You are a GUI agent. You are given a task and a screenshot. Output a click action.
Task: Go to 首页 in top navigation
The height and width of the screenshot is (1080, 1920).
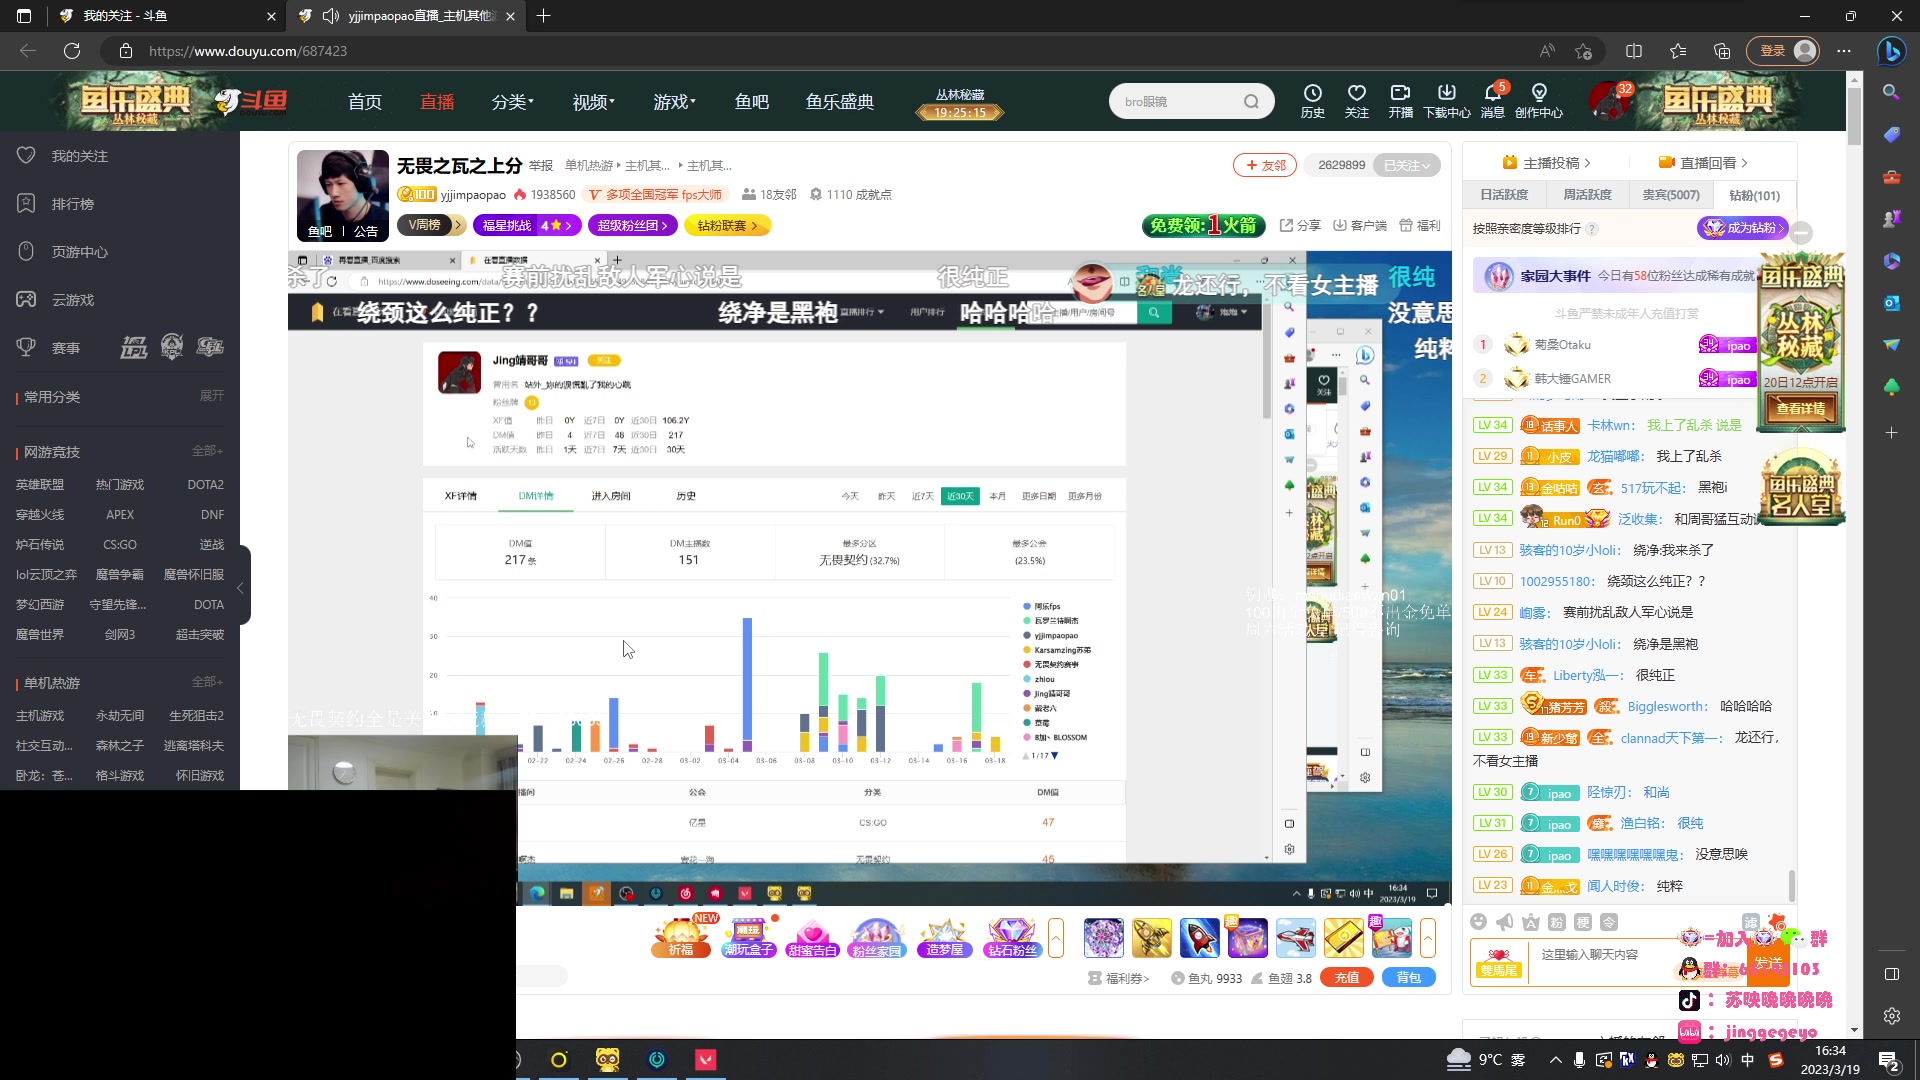click(364, 102)
